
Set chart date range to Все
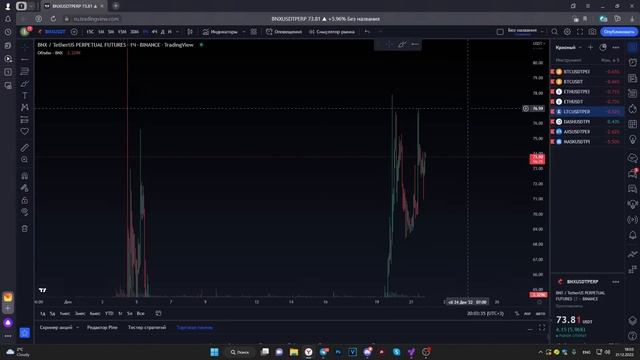tap(140, 313)
